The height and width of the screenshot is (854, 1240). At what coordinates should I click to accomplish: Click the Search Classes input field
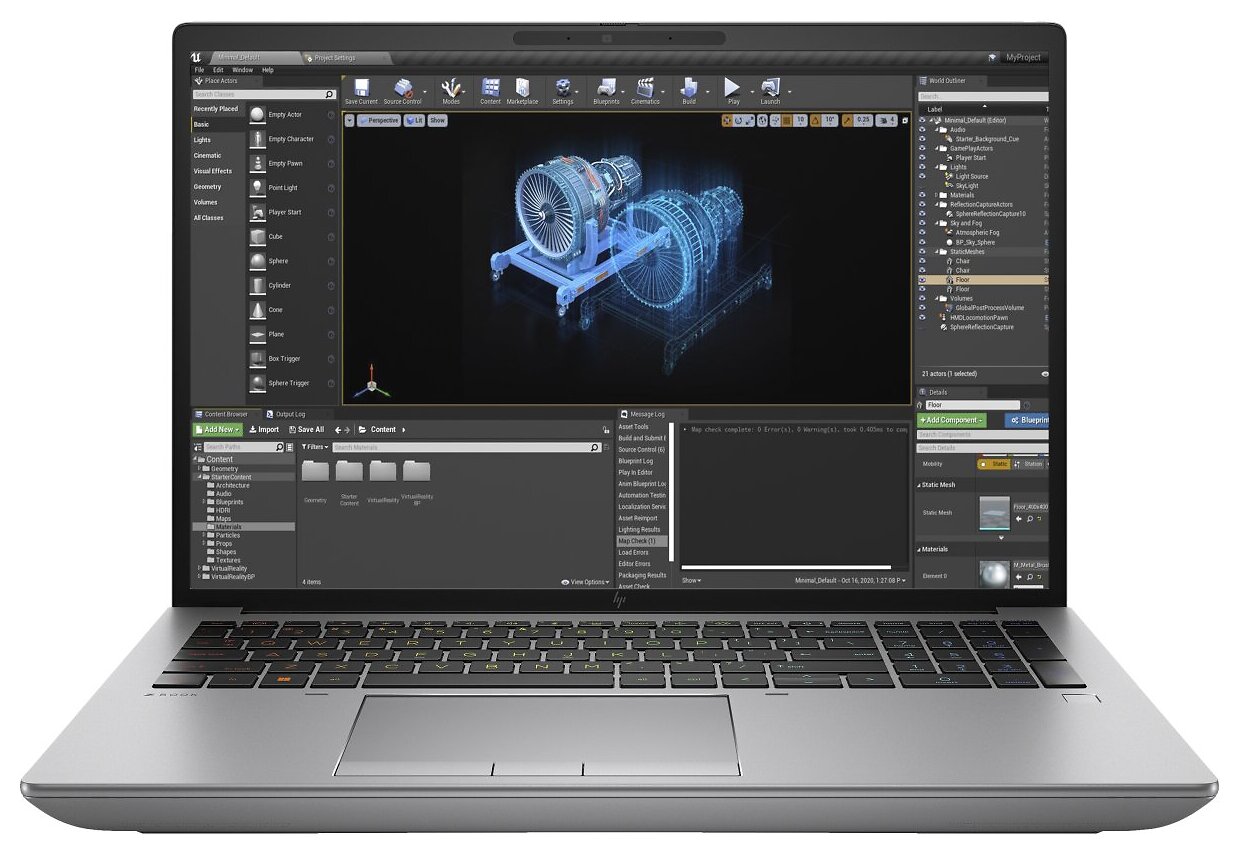(264, 94)
